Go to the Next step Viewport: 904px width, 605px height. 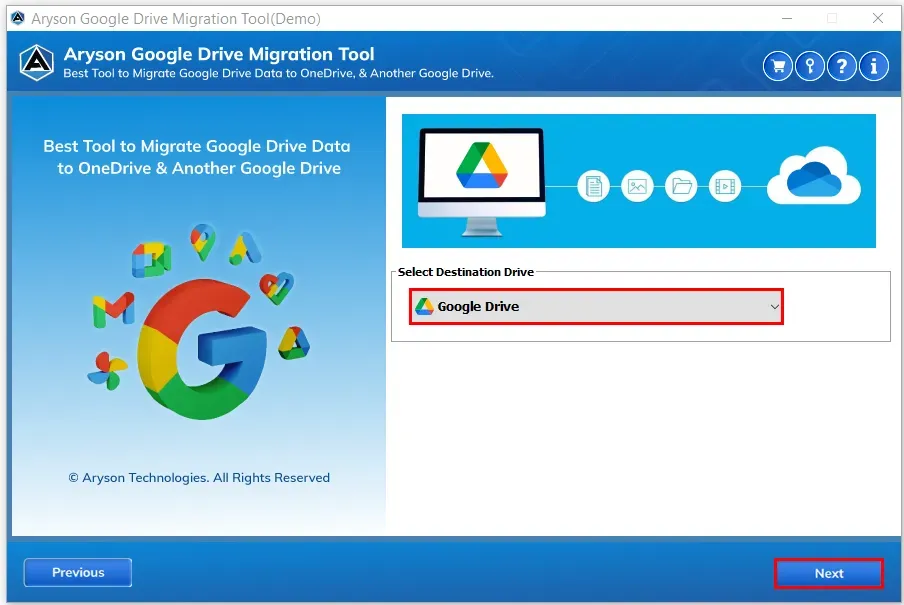[828, 573]
